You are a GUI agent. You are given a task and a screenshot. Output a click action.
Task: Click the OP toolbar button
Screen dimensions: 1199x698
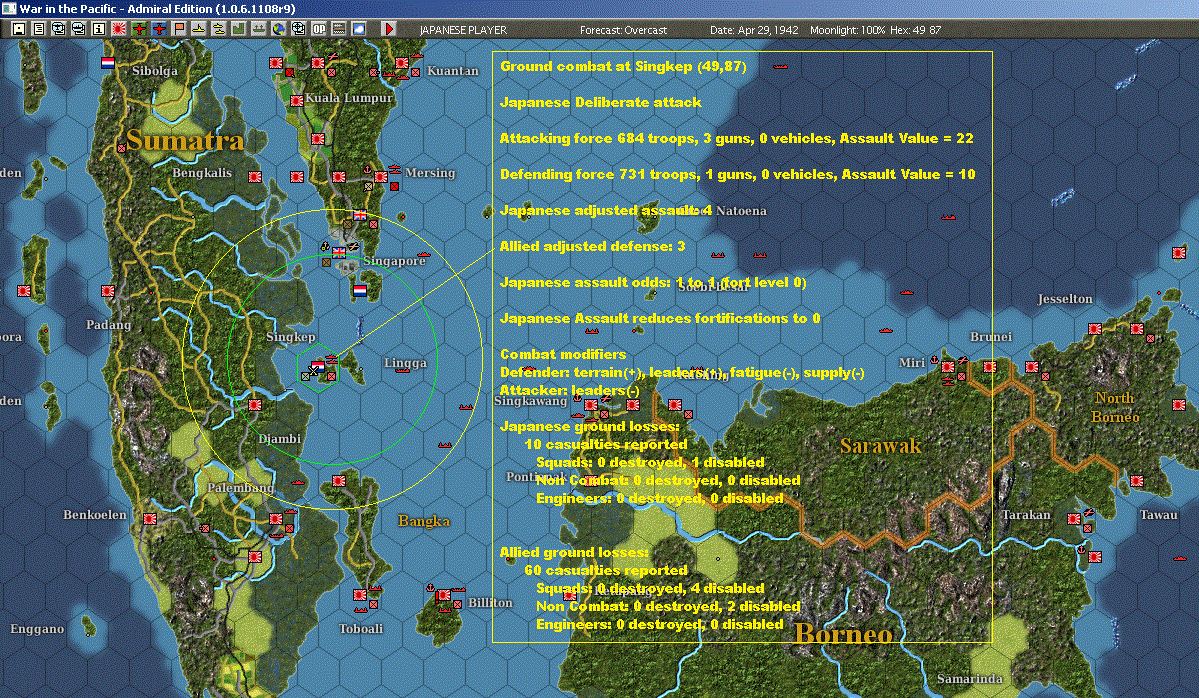point(319,29)
